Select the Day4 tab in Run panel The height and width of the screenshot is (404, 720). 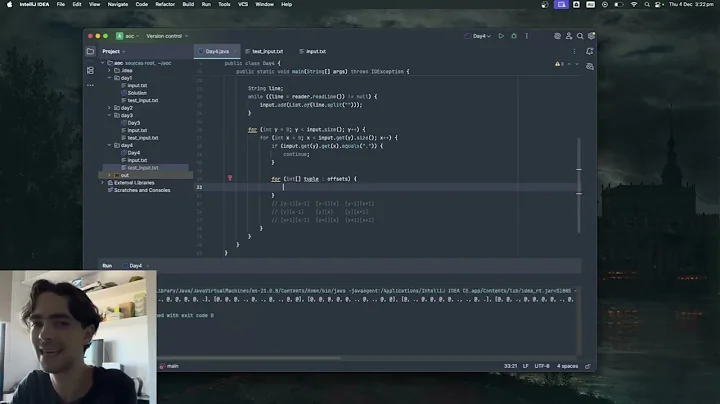pyautogui.click(x=135, y=266)
